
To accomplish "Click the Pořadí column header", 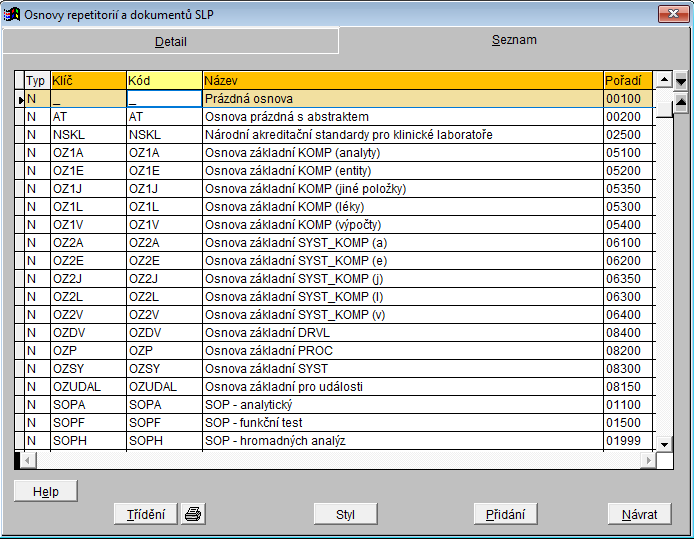I will point(627,80).
